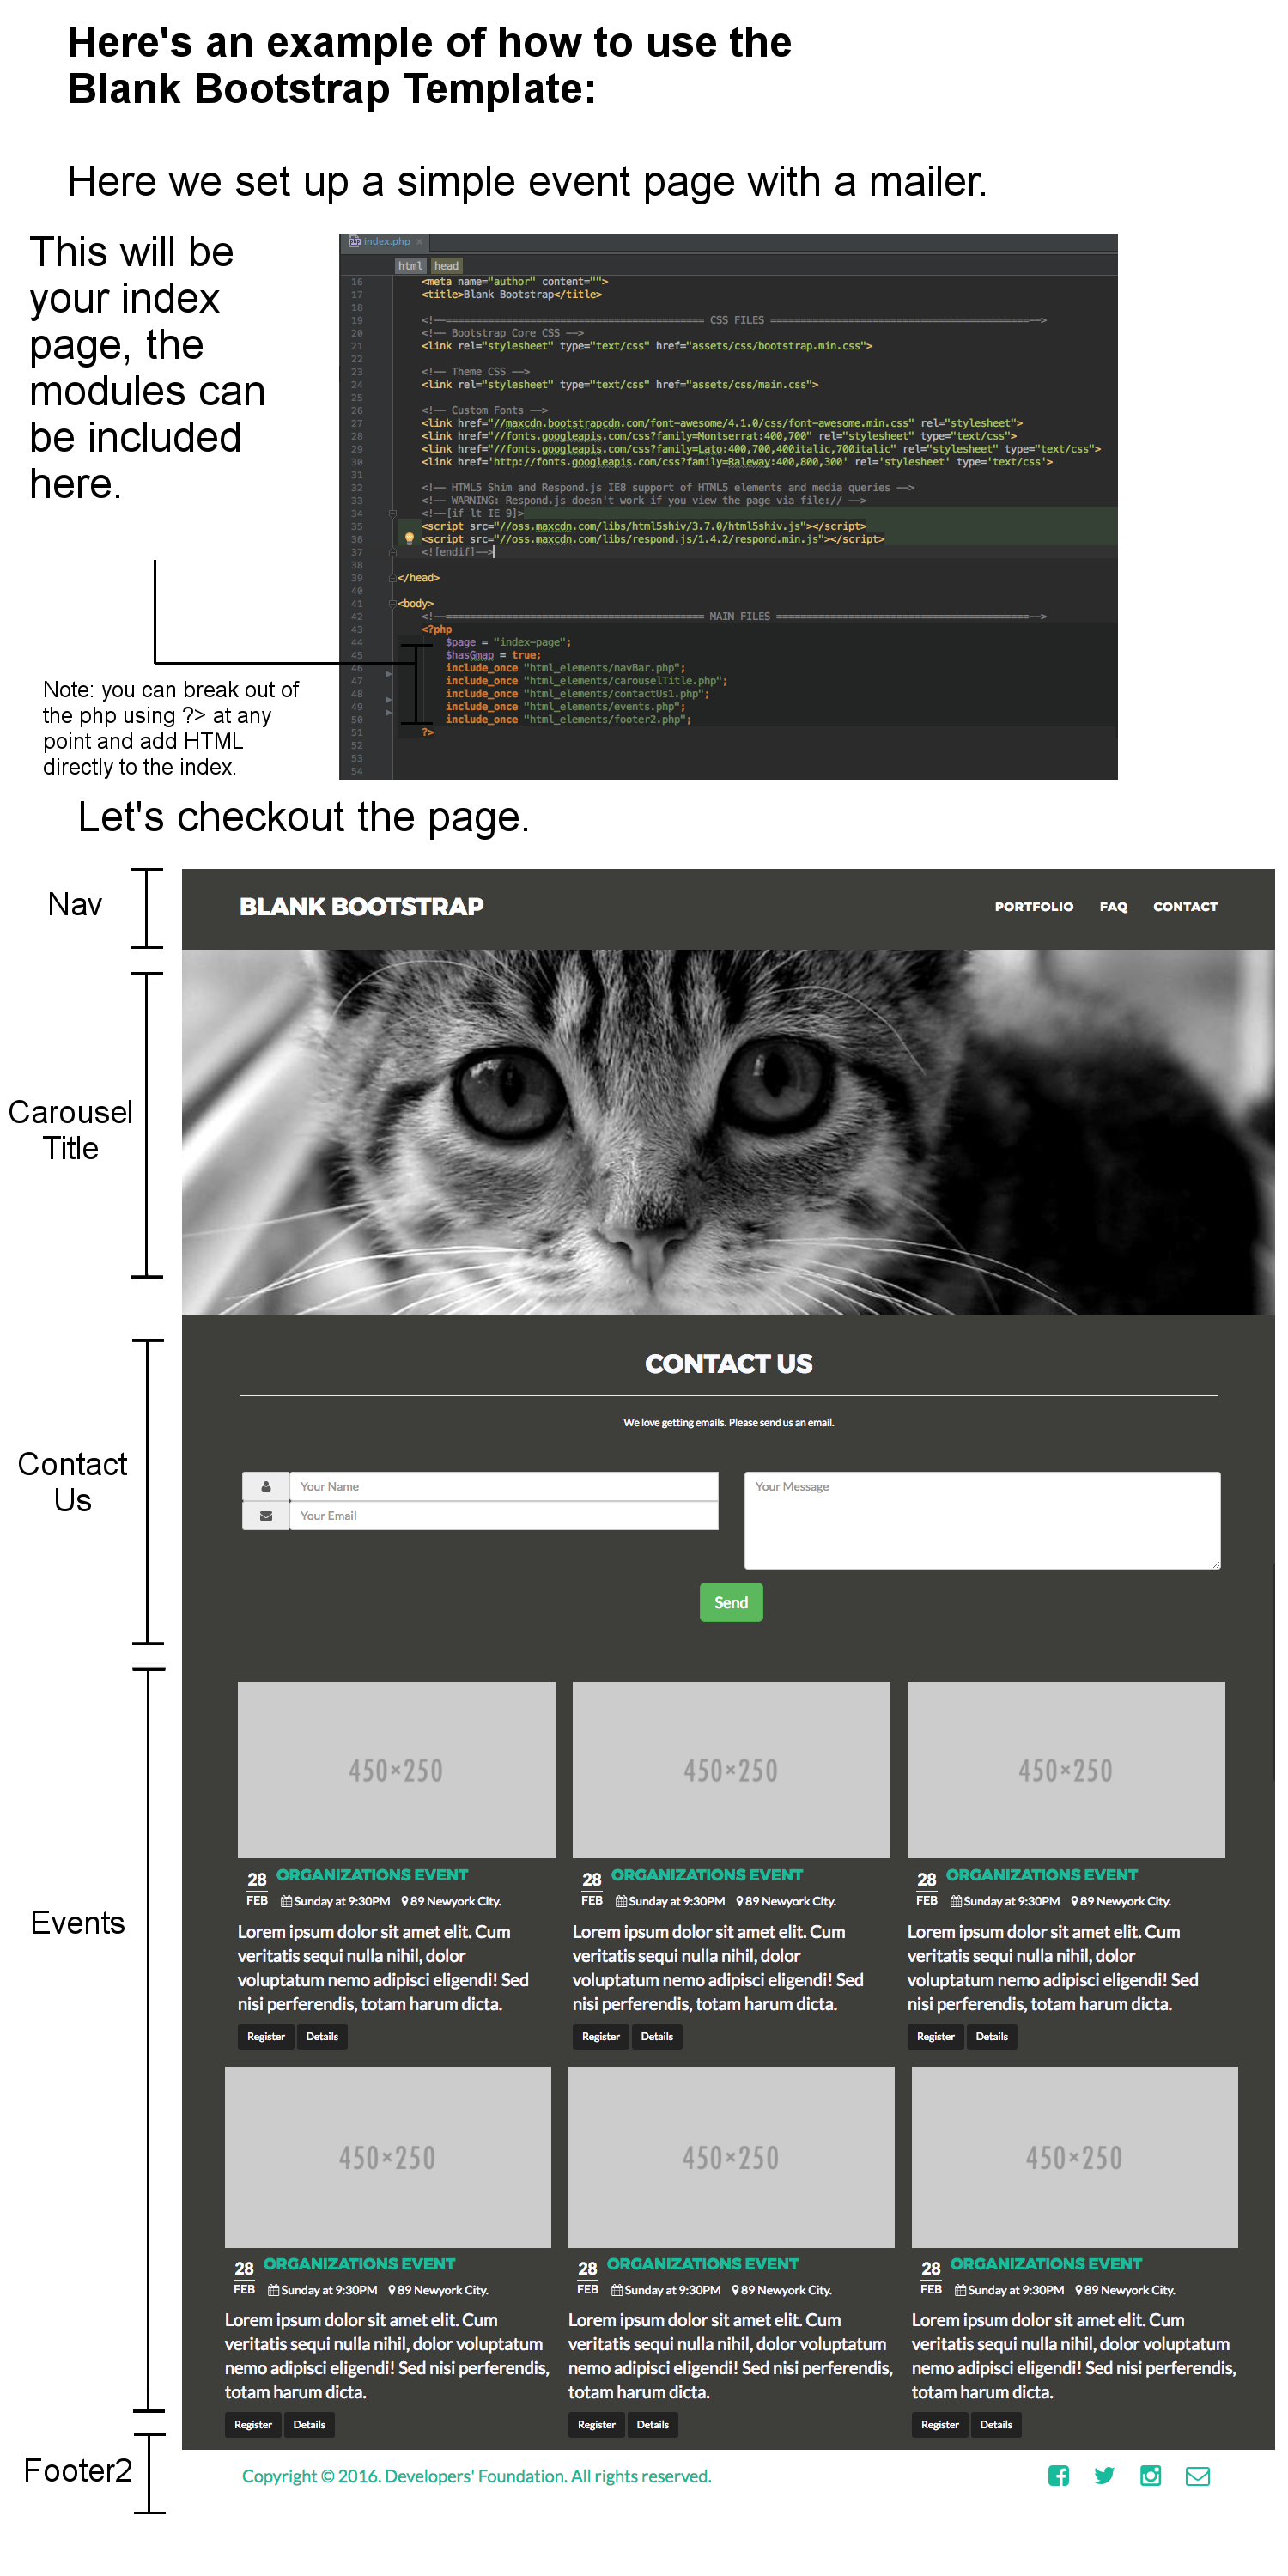Viewport: 1288px width, 2576px height.
Task: Click the bottom-right event's calendar icon
Action: 960,2290
